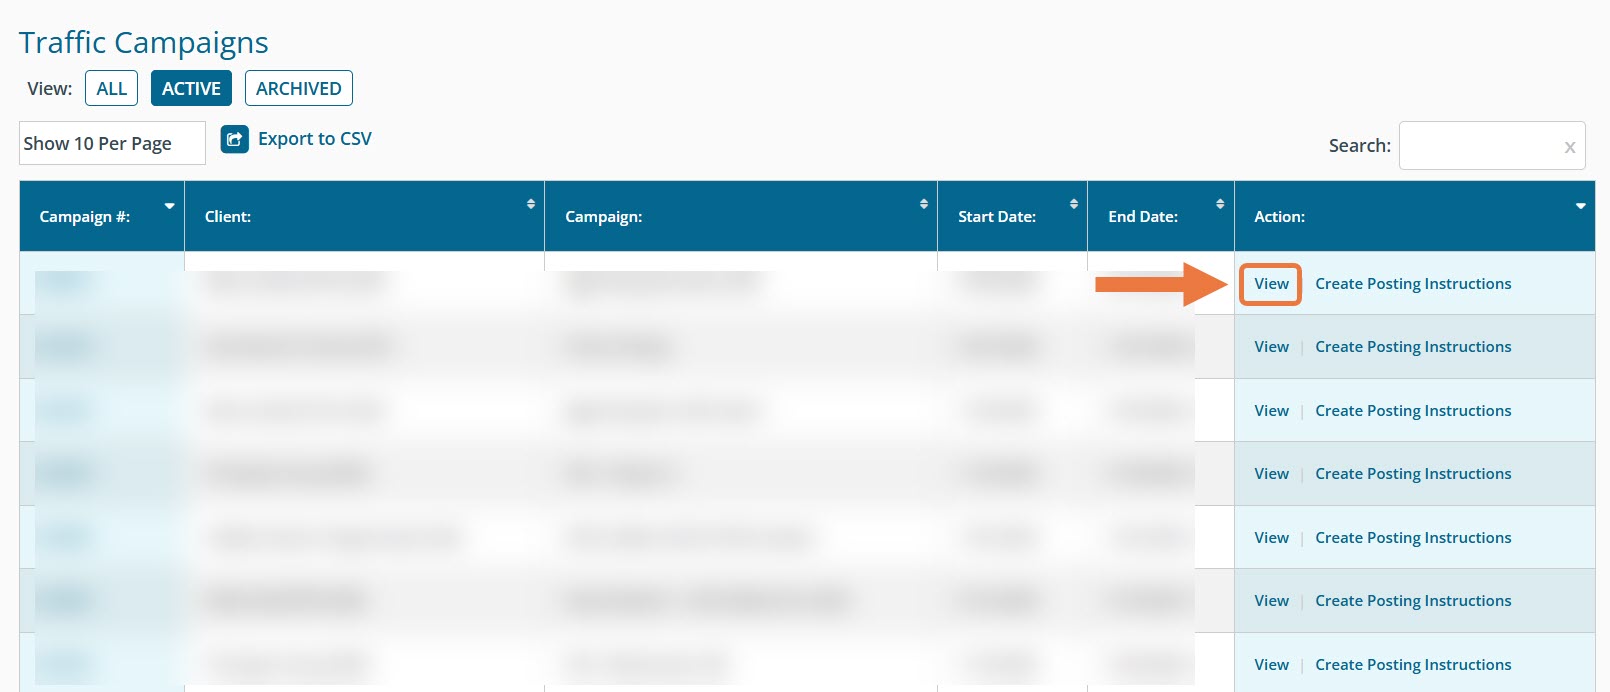Image resolution: width=1610 pixels, height=692 pixels.
Task: Open the Show 10 Per Page dropdown
Action: (111, 143)
